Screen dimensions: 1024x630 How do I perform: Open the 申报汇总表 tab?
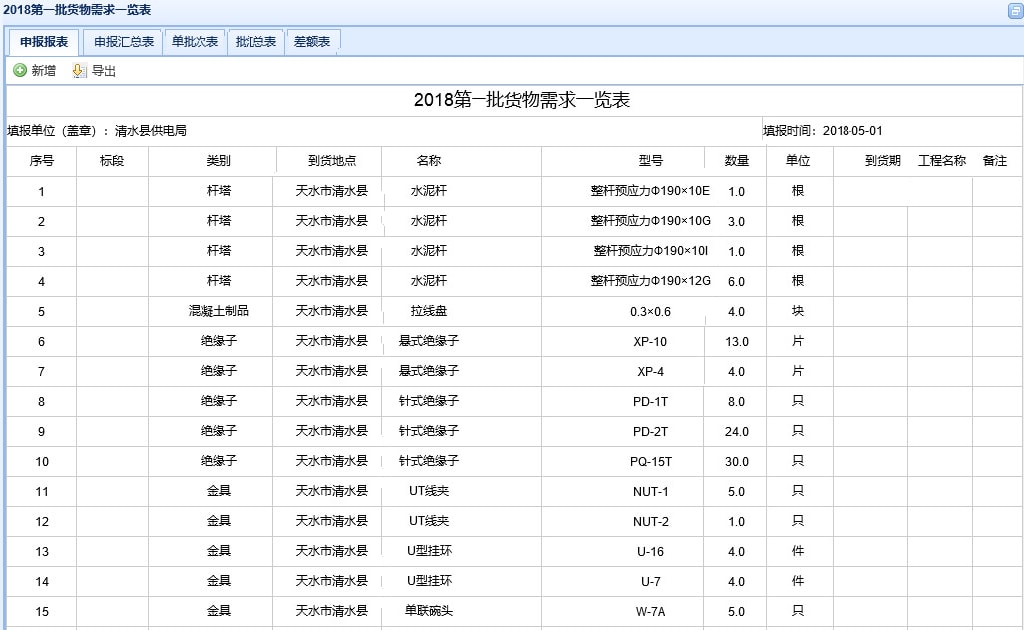[x=123, y=42]
